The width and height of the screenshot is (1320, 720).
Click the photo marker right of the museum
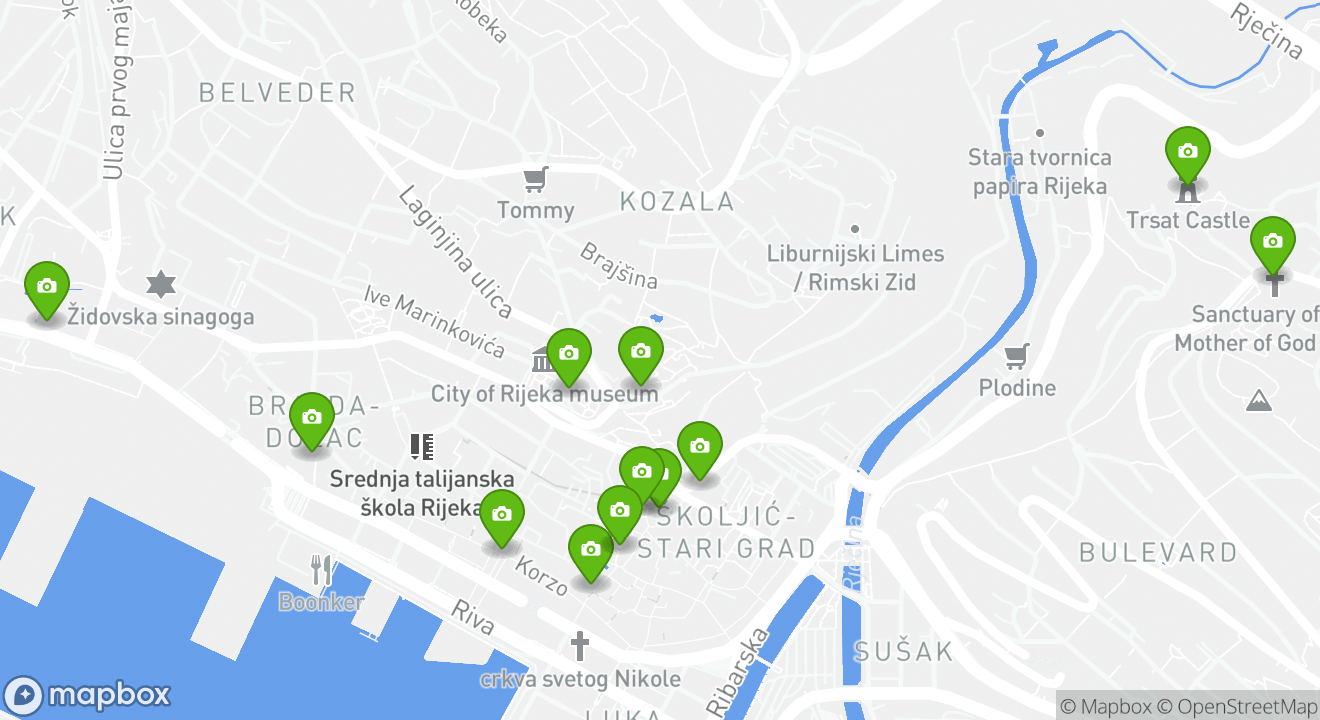[x=640, y=355]
